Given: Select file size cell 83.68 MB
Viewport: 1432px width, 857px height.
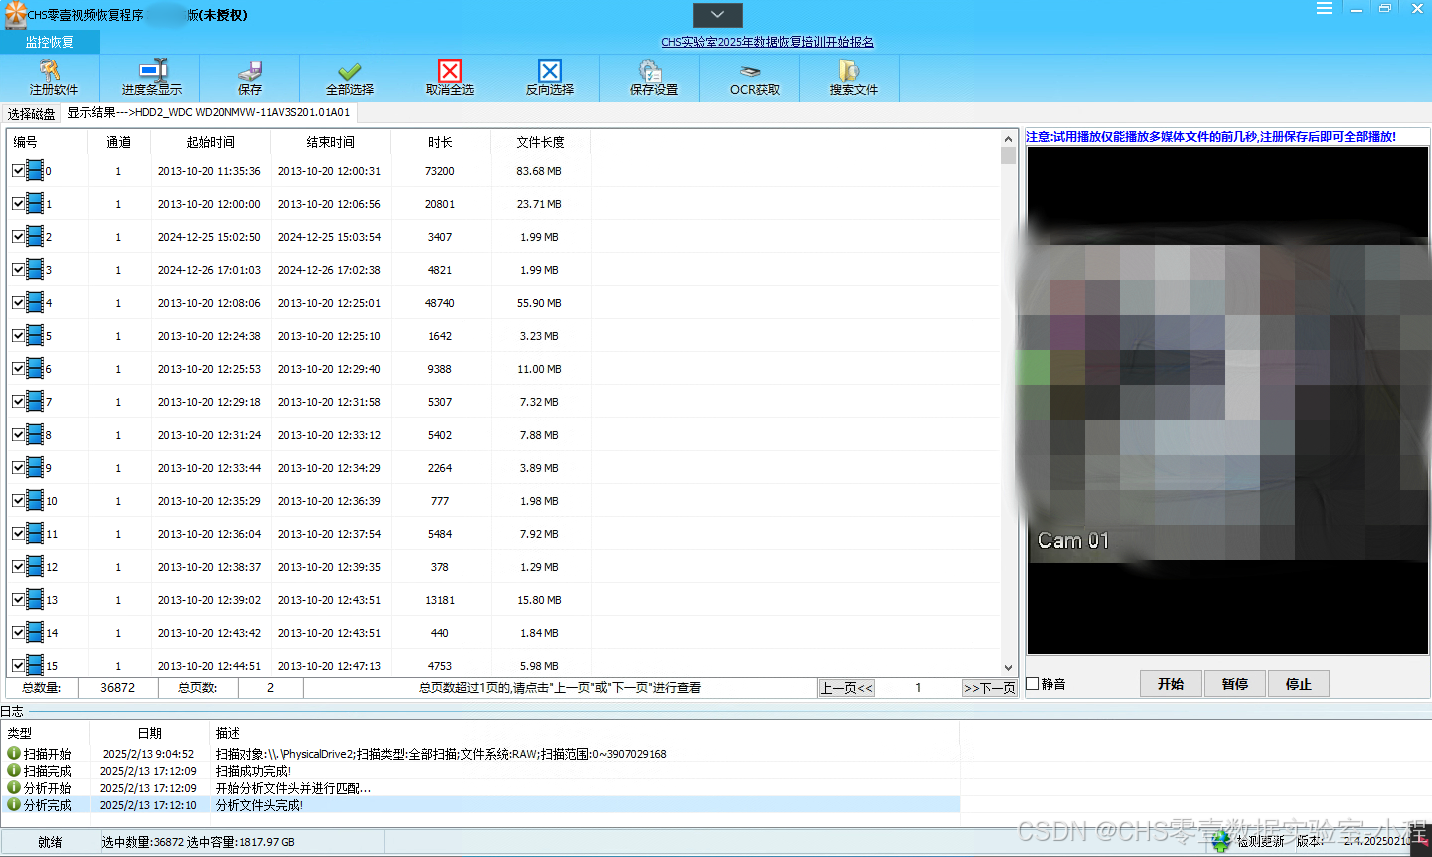Looking at the screenshot, I should coord(539,171).
